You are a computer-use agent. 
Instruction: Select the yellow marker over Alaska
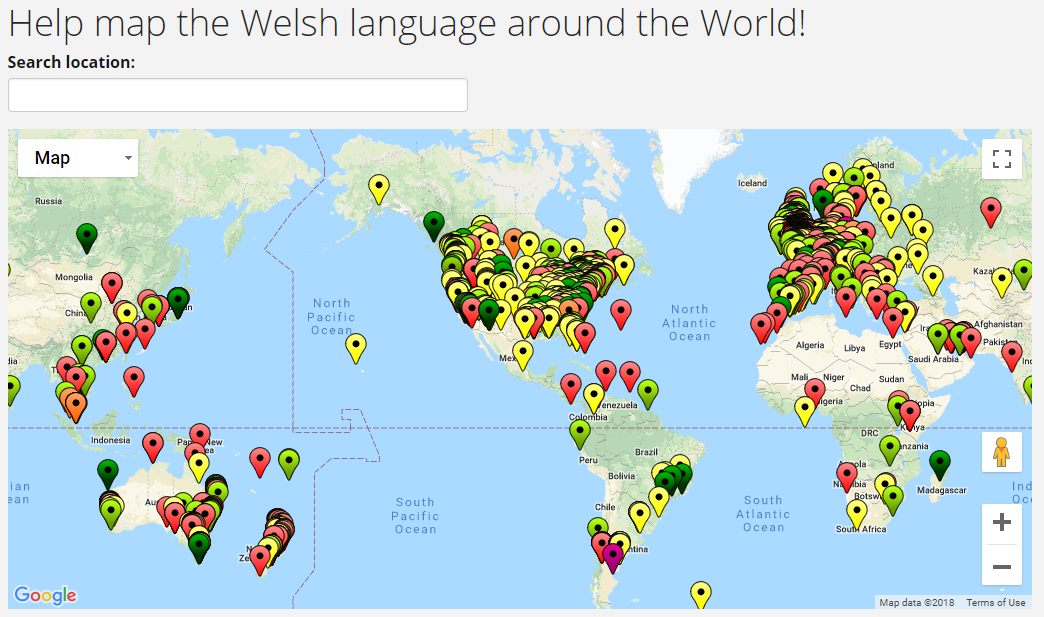point(378,185)
